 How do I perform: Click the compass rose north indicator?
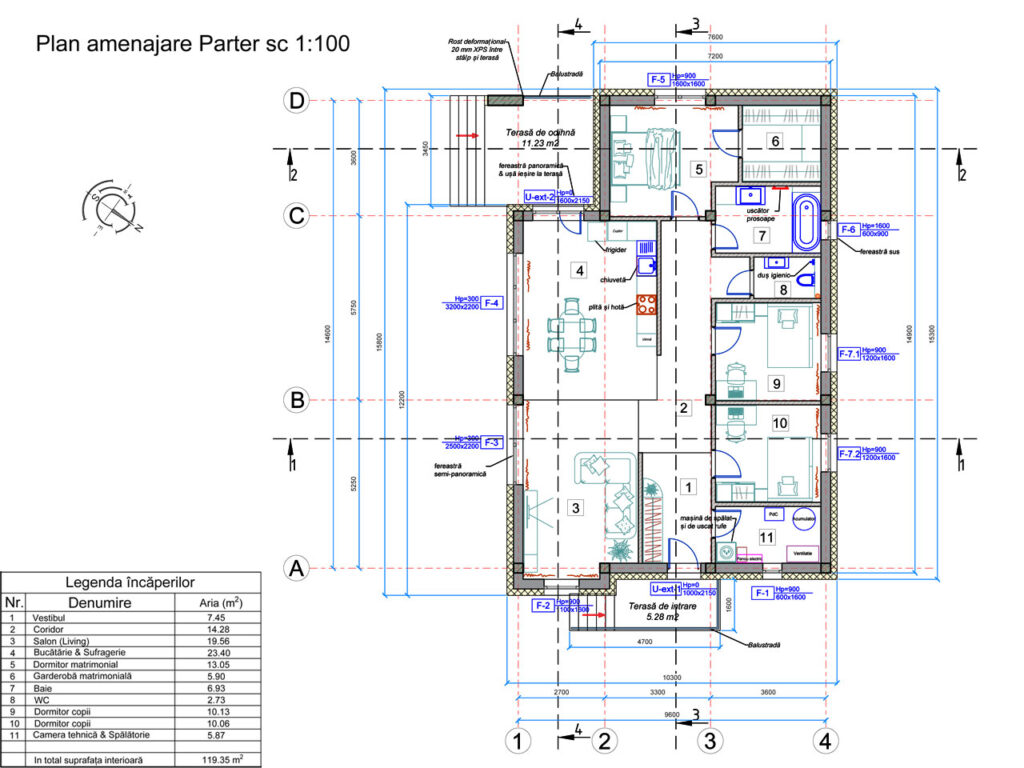(110, 208)
